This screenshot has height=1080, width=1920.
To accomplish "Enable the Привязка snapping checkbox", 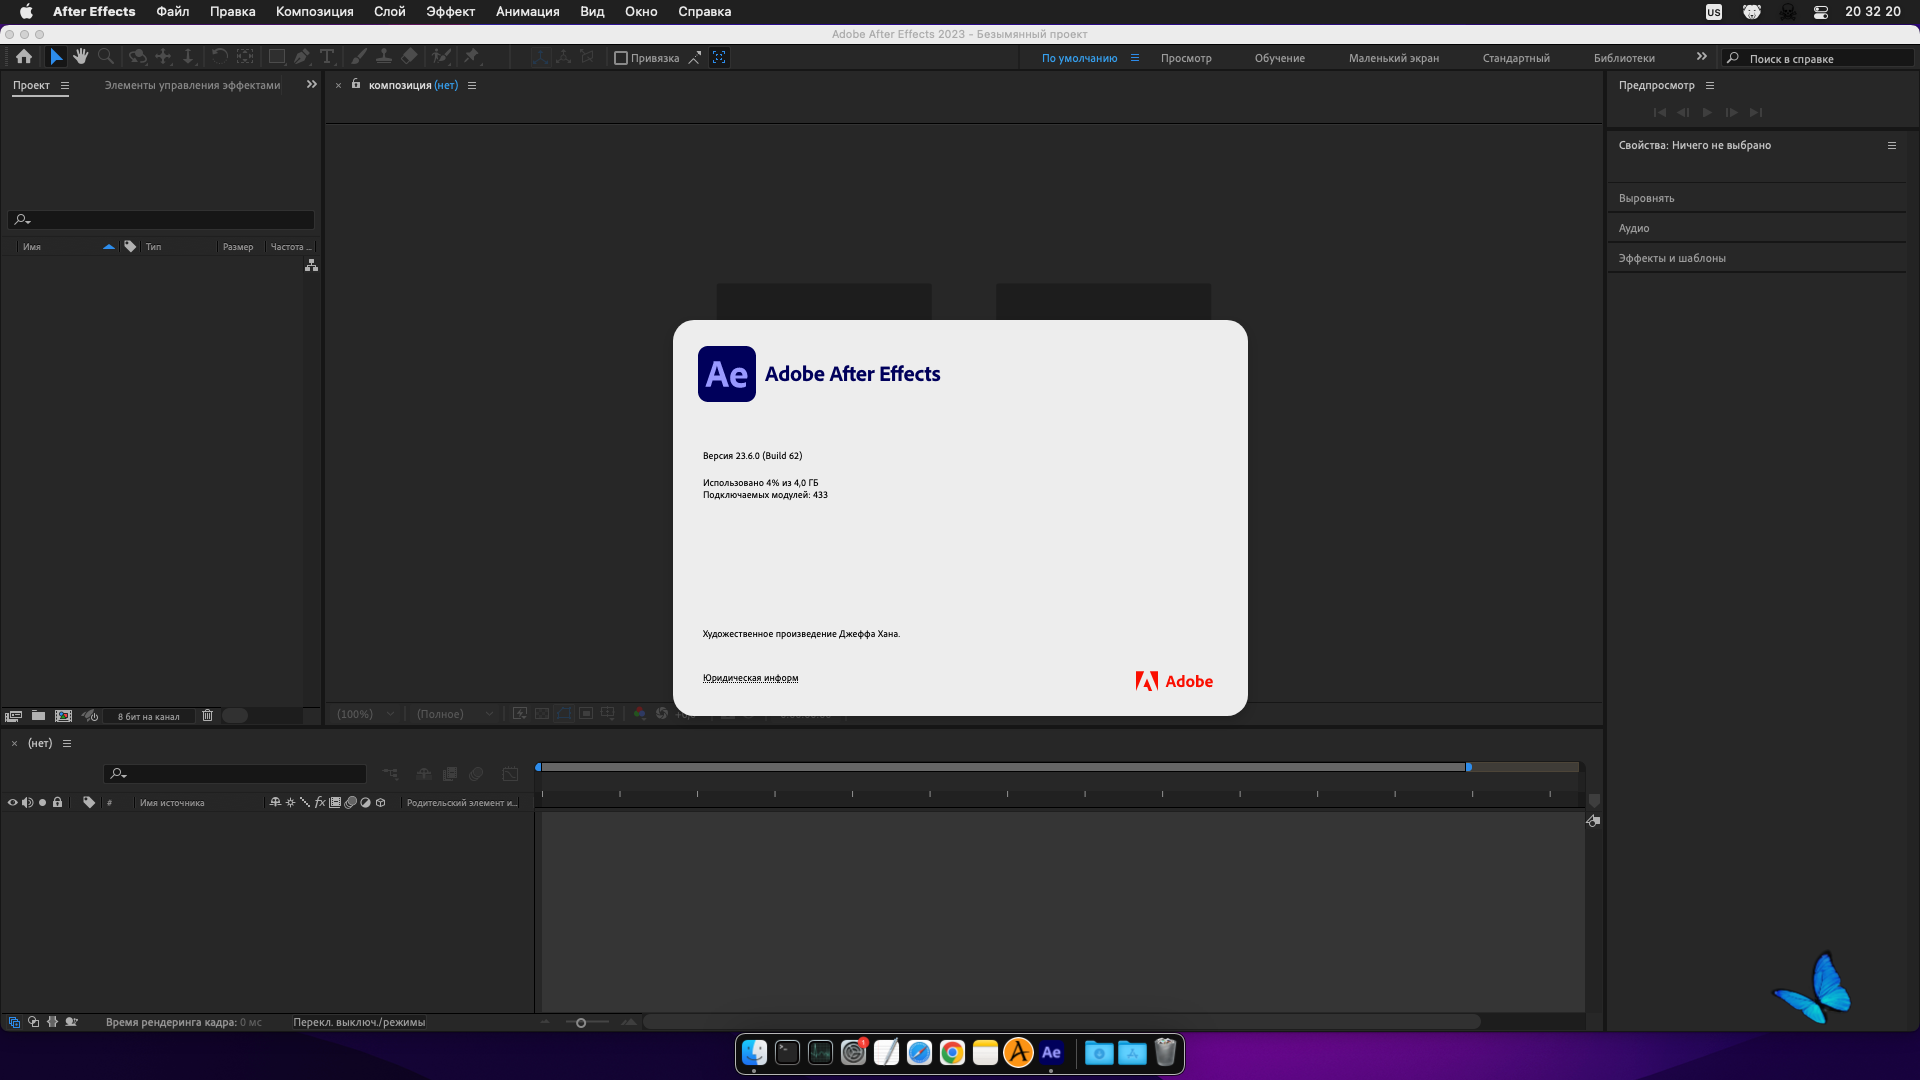I will point(621,58).
